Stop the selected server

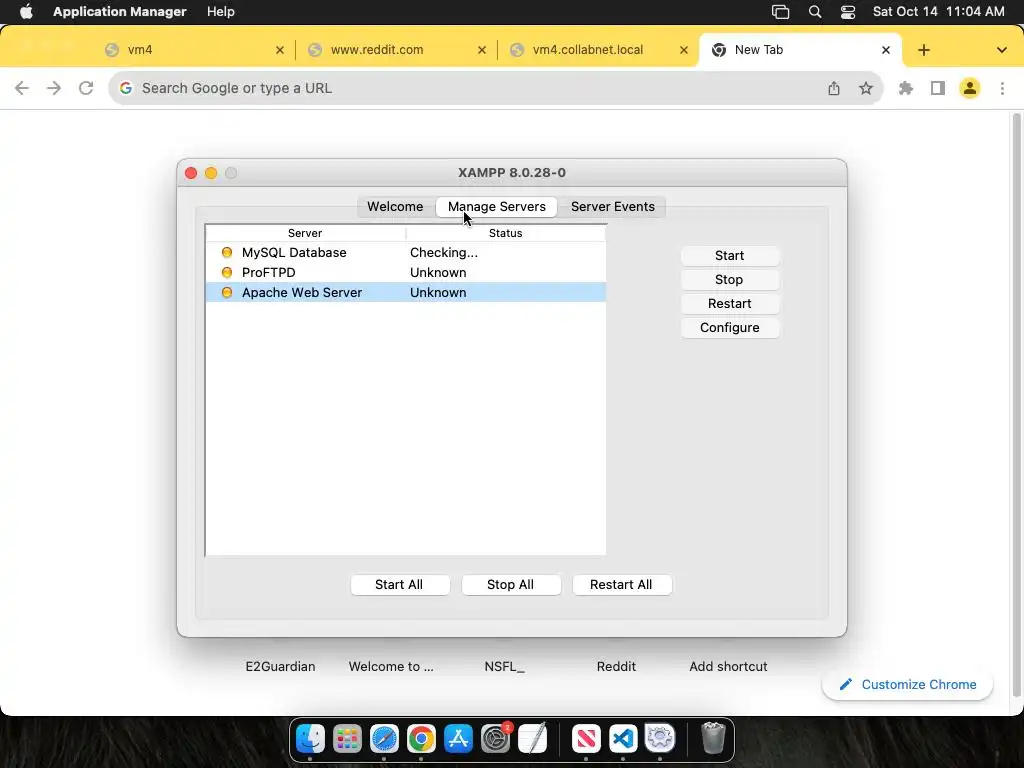(x=729, y=280)
